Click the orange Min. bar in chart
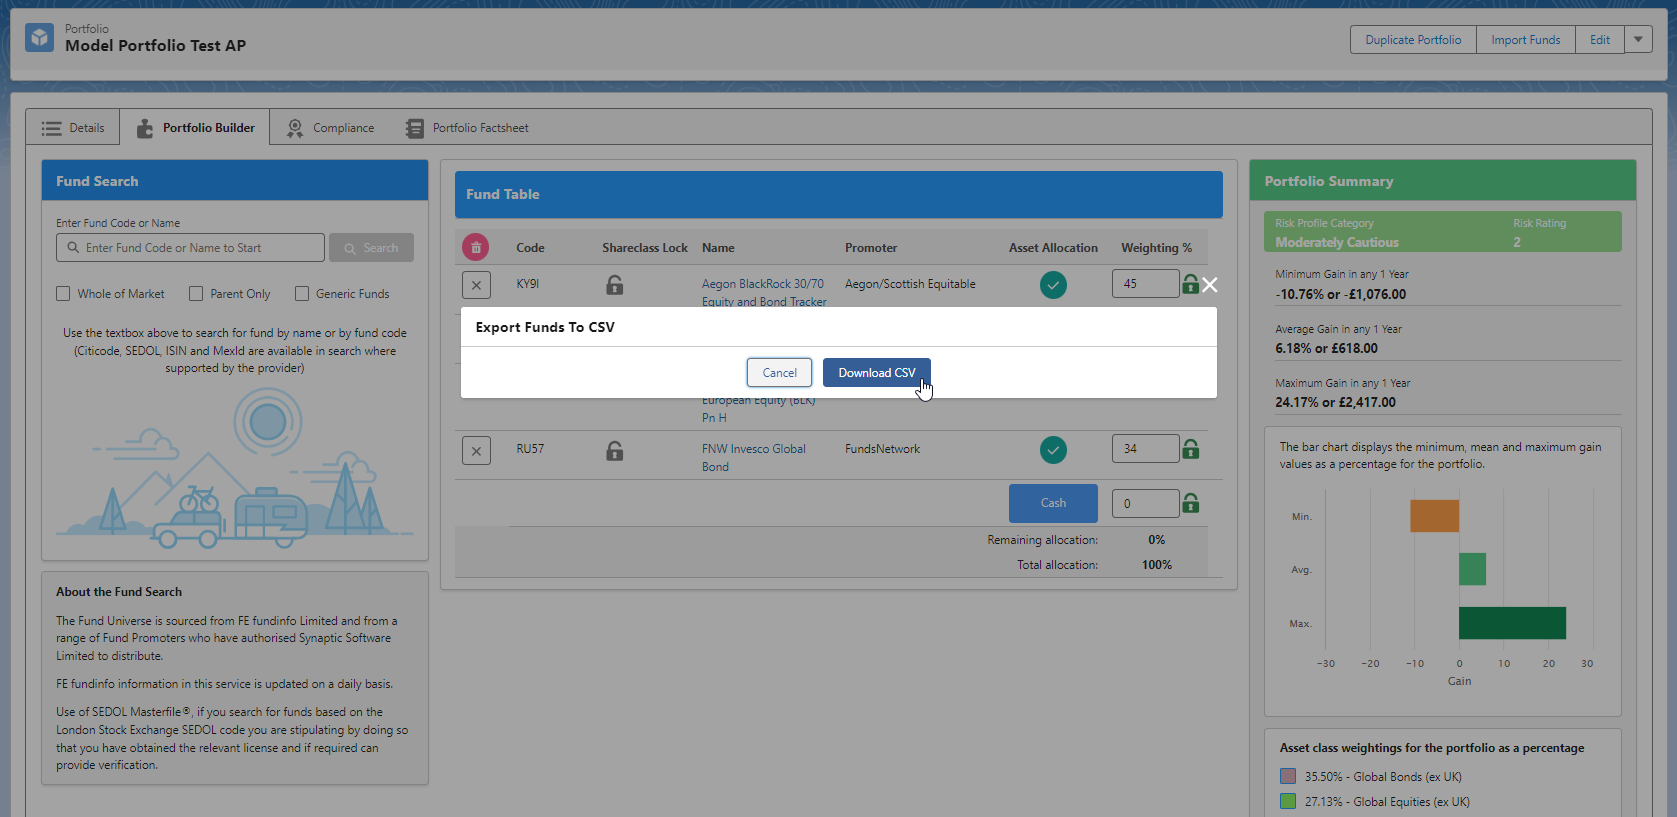This screenshot has width=1677, height=817. [x=1434, y=516]
